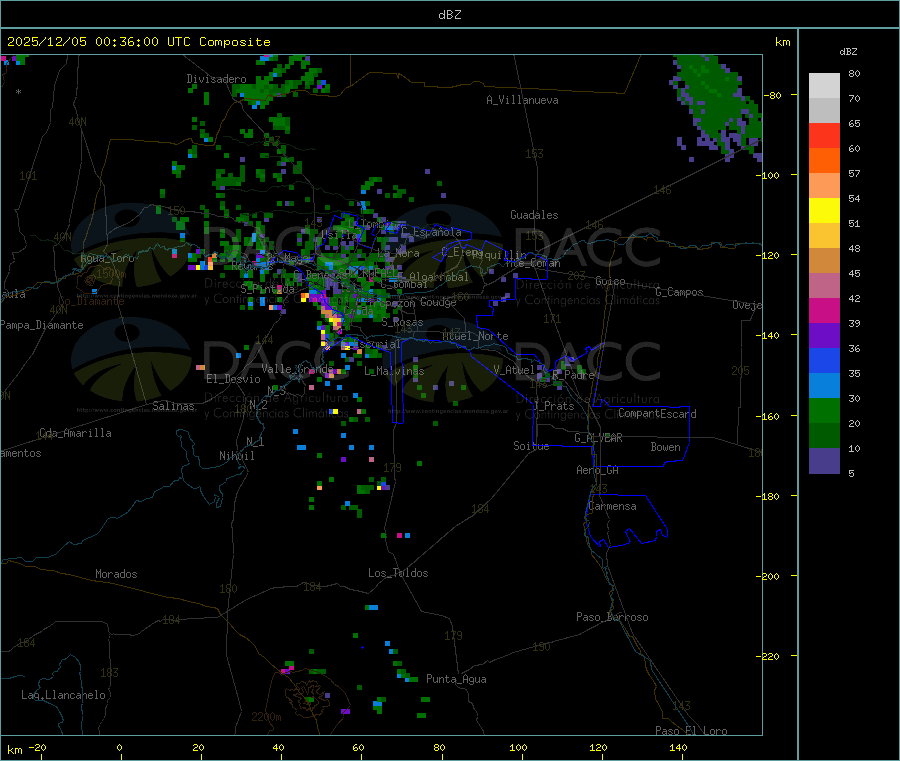This screenshot has height=761, width=900.
Task: Click the Aero_GA map label
Action: [x=598, y=470]
